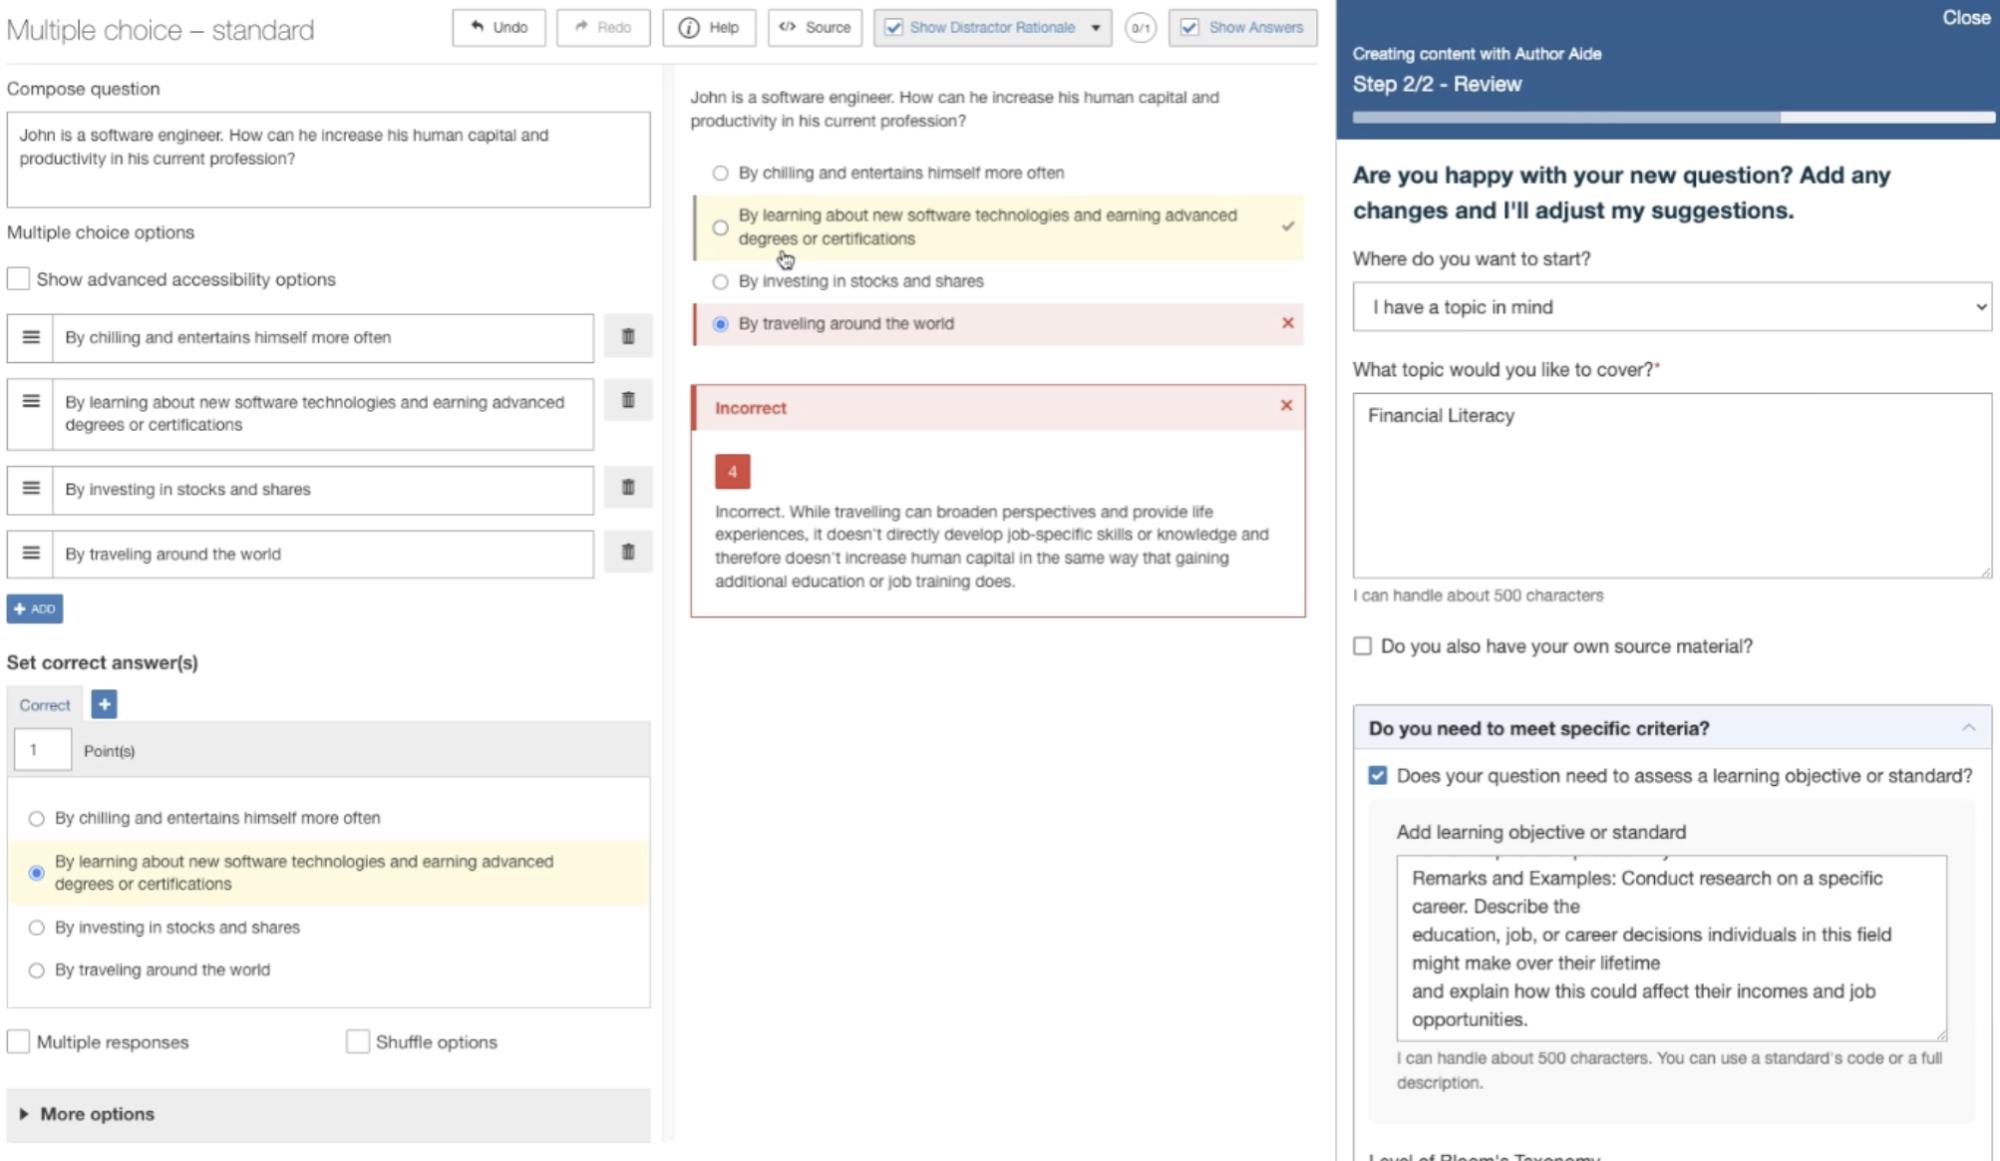Close the Author Aide panel
This screenshot has height=1161, width=2000.
(x=1966, y=17)
